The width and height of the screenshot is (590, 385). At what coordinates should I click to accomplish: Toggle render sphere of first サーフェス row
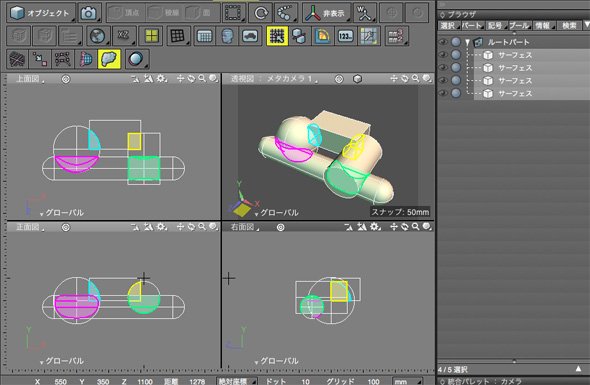(x=456, y=55)
